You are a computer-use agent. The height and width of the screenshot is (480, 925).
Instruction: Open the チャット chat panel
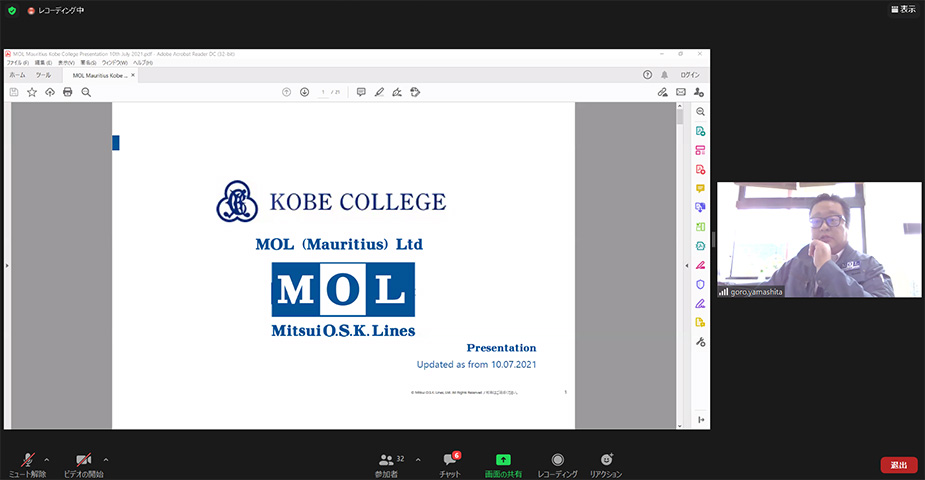click(450, 465)
